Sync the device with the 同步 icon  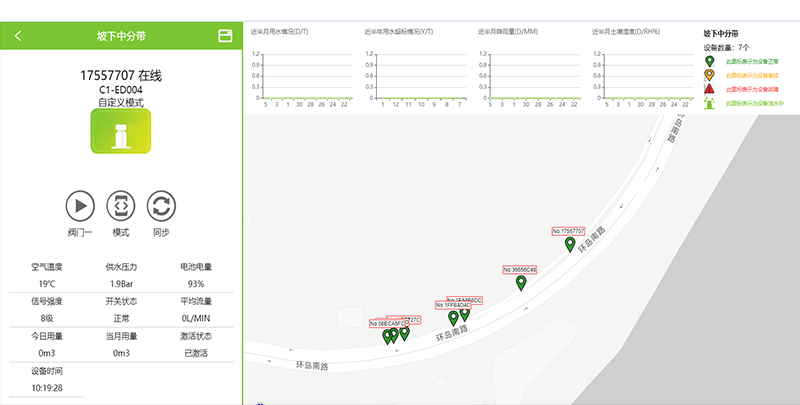pyautogui.click(x=161, y=206)
